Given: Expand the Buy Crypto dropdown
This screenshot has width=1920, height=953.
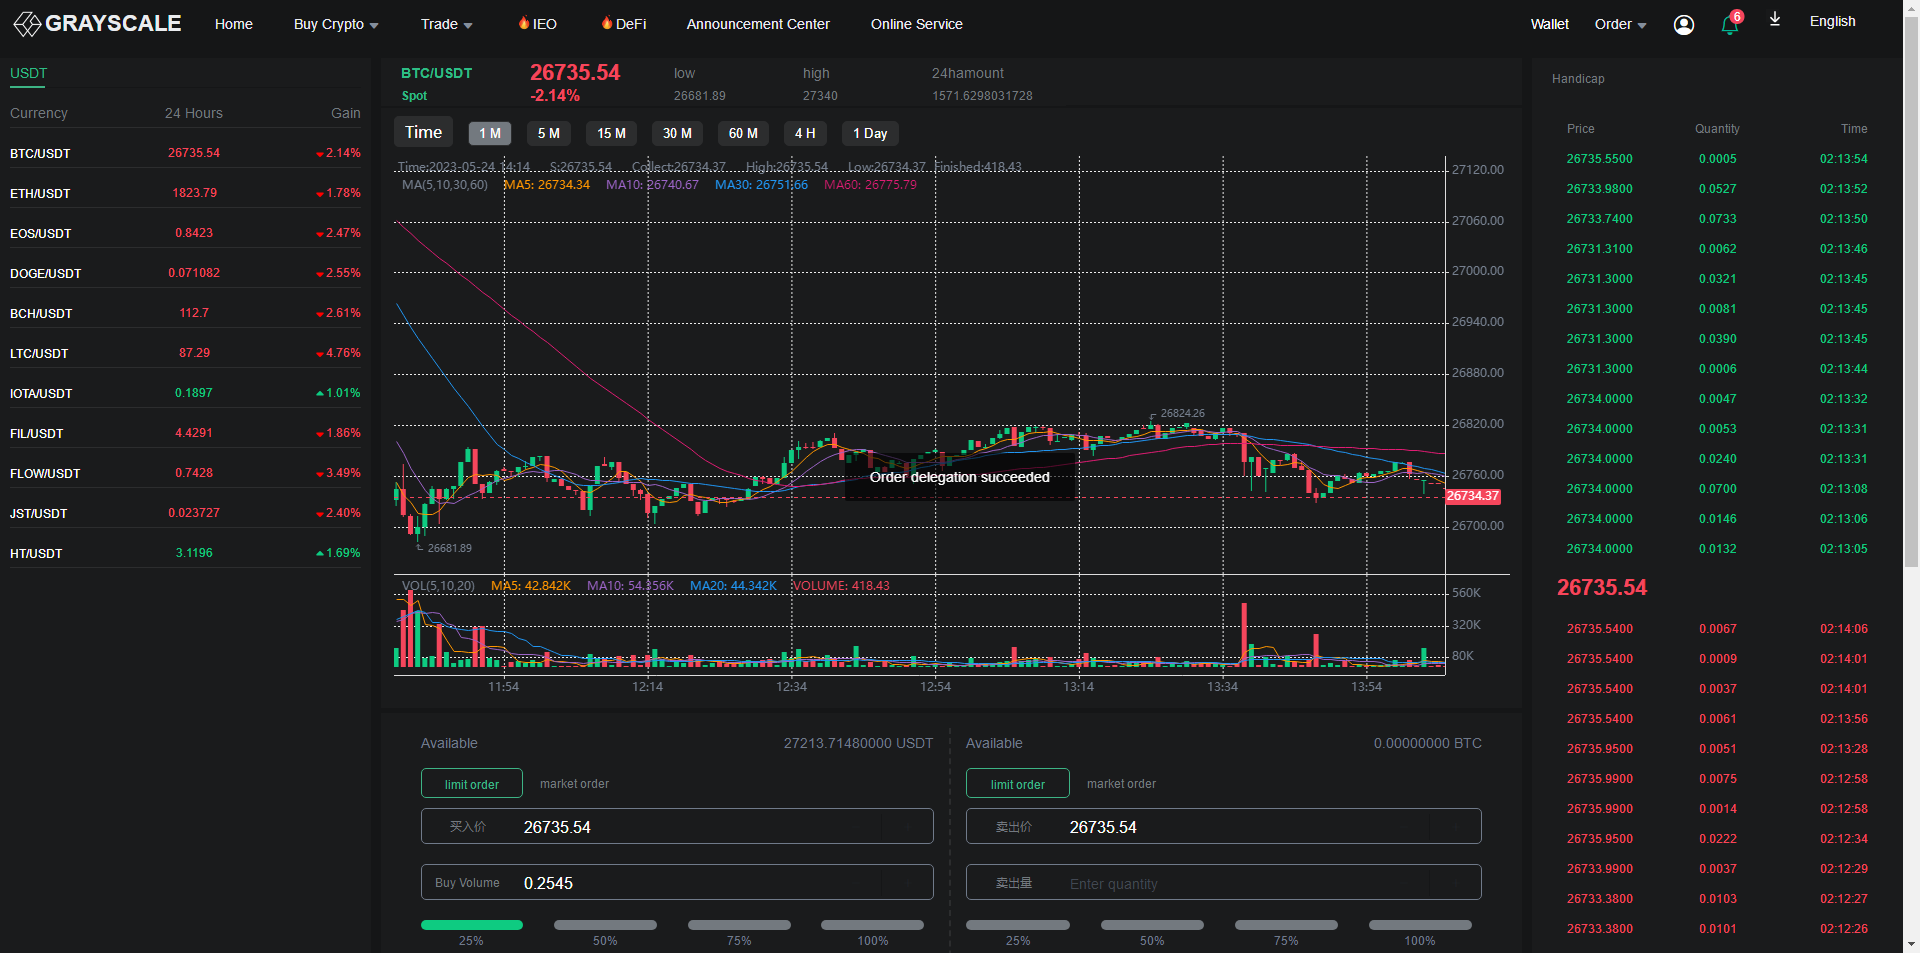Looking at the screenshot, I should pos(336,24).
